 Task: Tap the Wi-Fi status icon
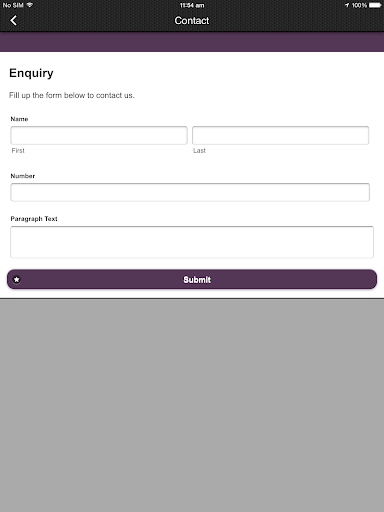coord(30,5)
